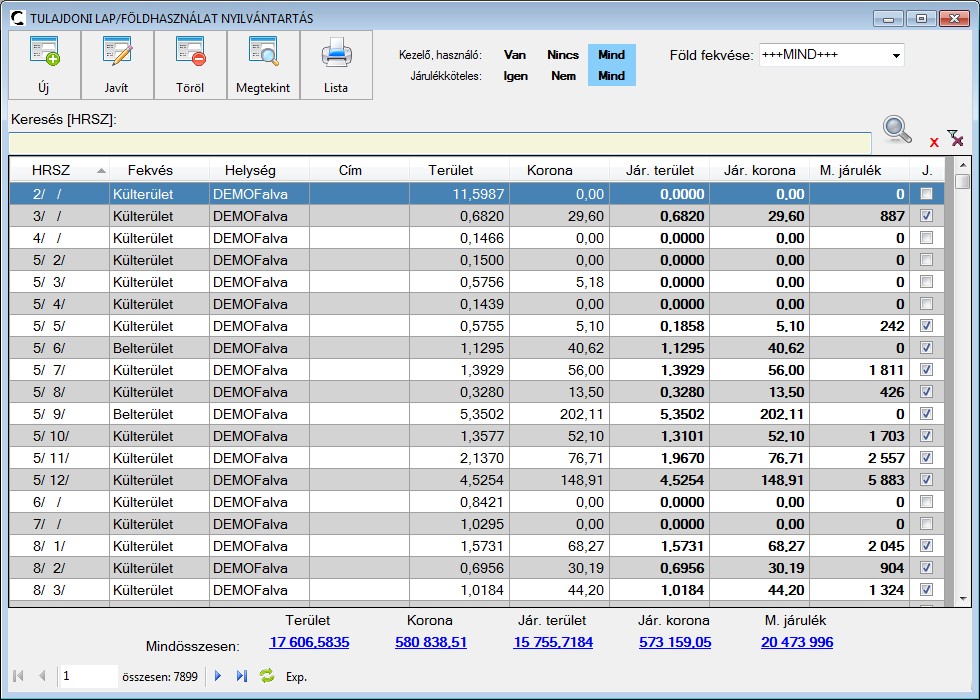This screenshot has height=700, width=980.
Task: Click the magnifying glass search icon
Action: tap(897, 130)
